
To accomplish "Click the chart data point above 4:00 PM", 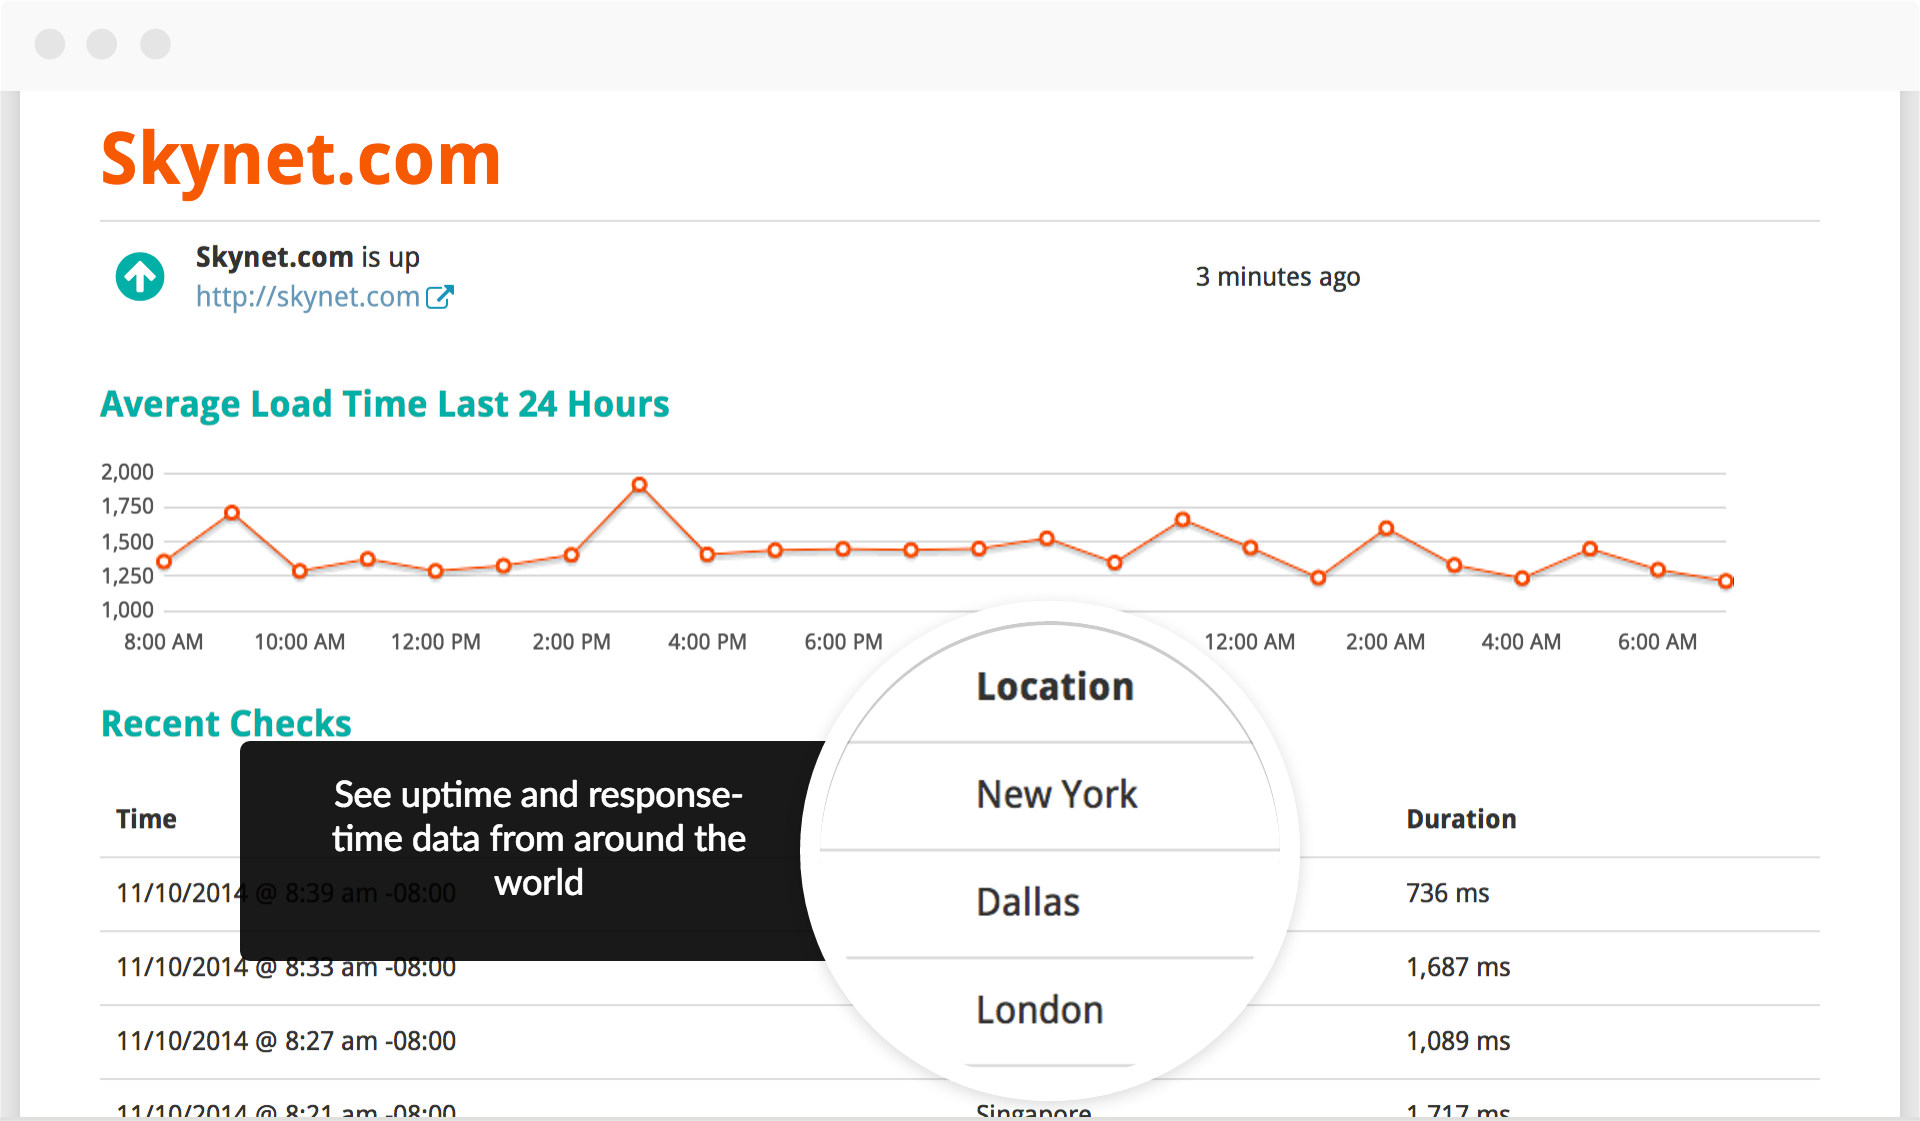I will 707,554.
